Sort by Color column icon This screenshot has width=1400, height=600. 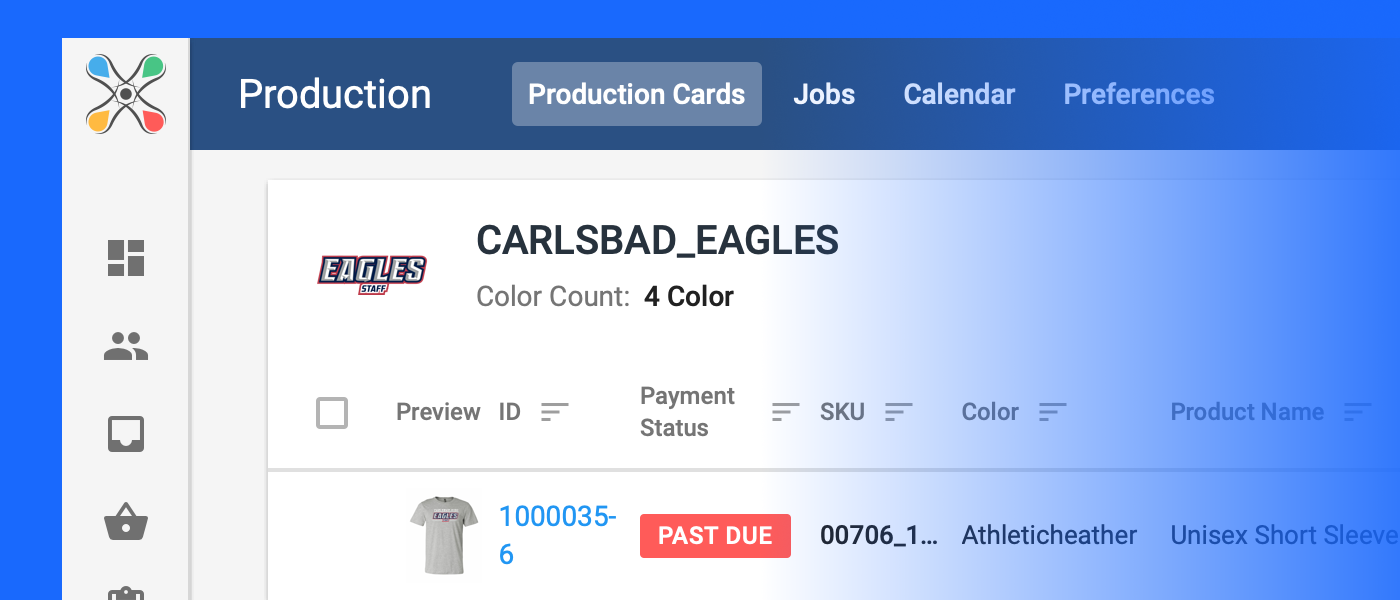(x=1053, y=411)
